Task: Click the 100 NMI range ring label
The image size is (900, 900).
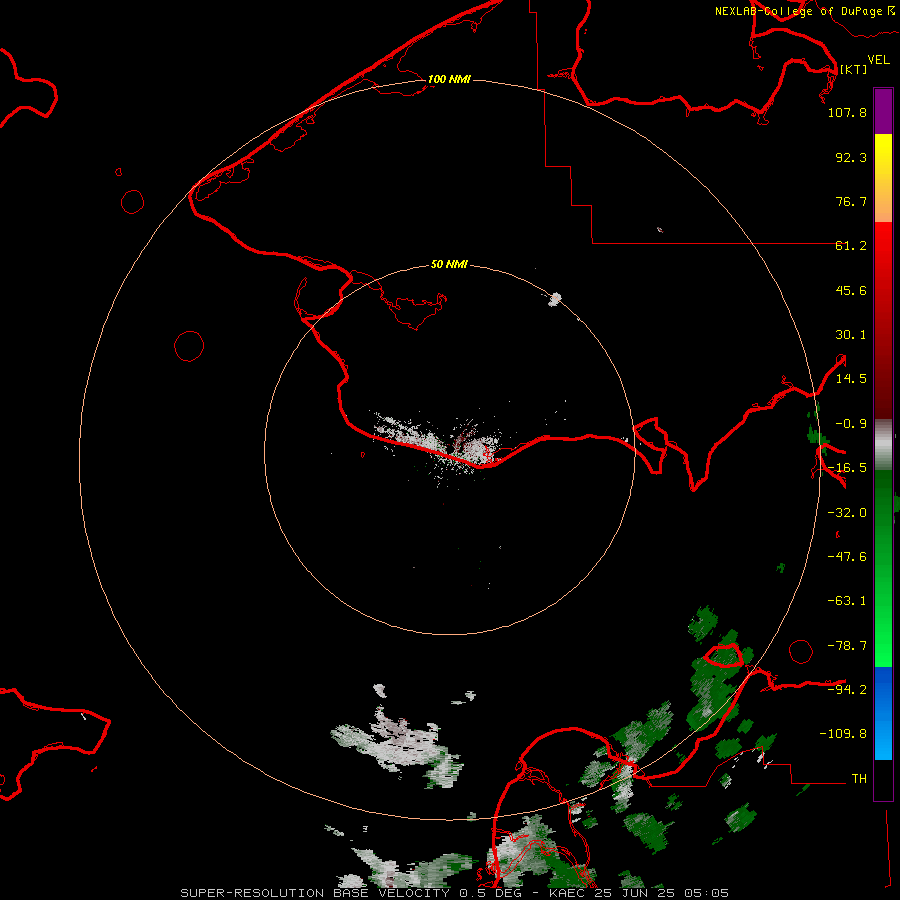Action: [449, 79]
